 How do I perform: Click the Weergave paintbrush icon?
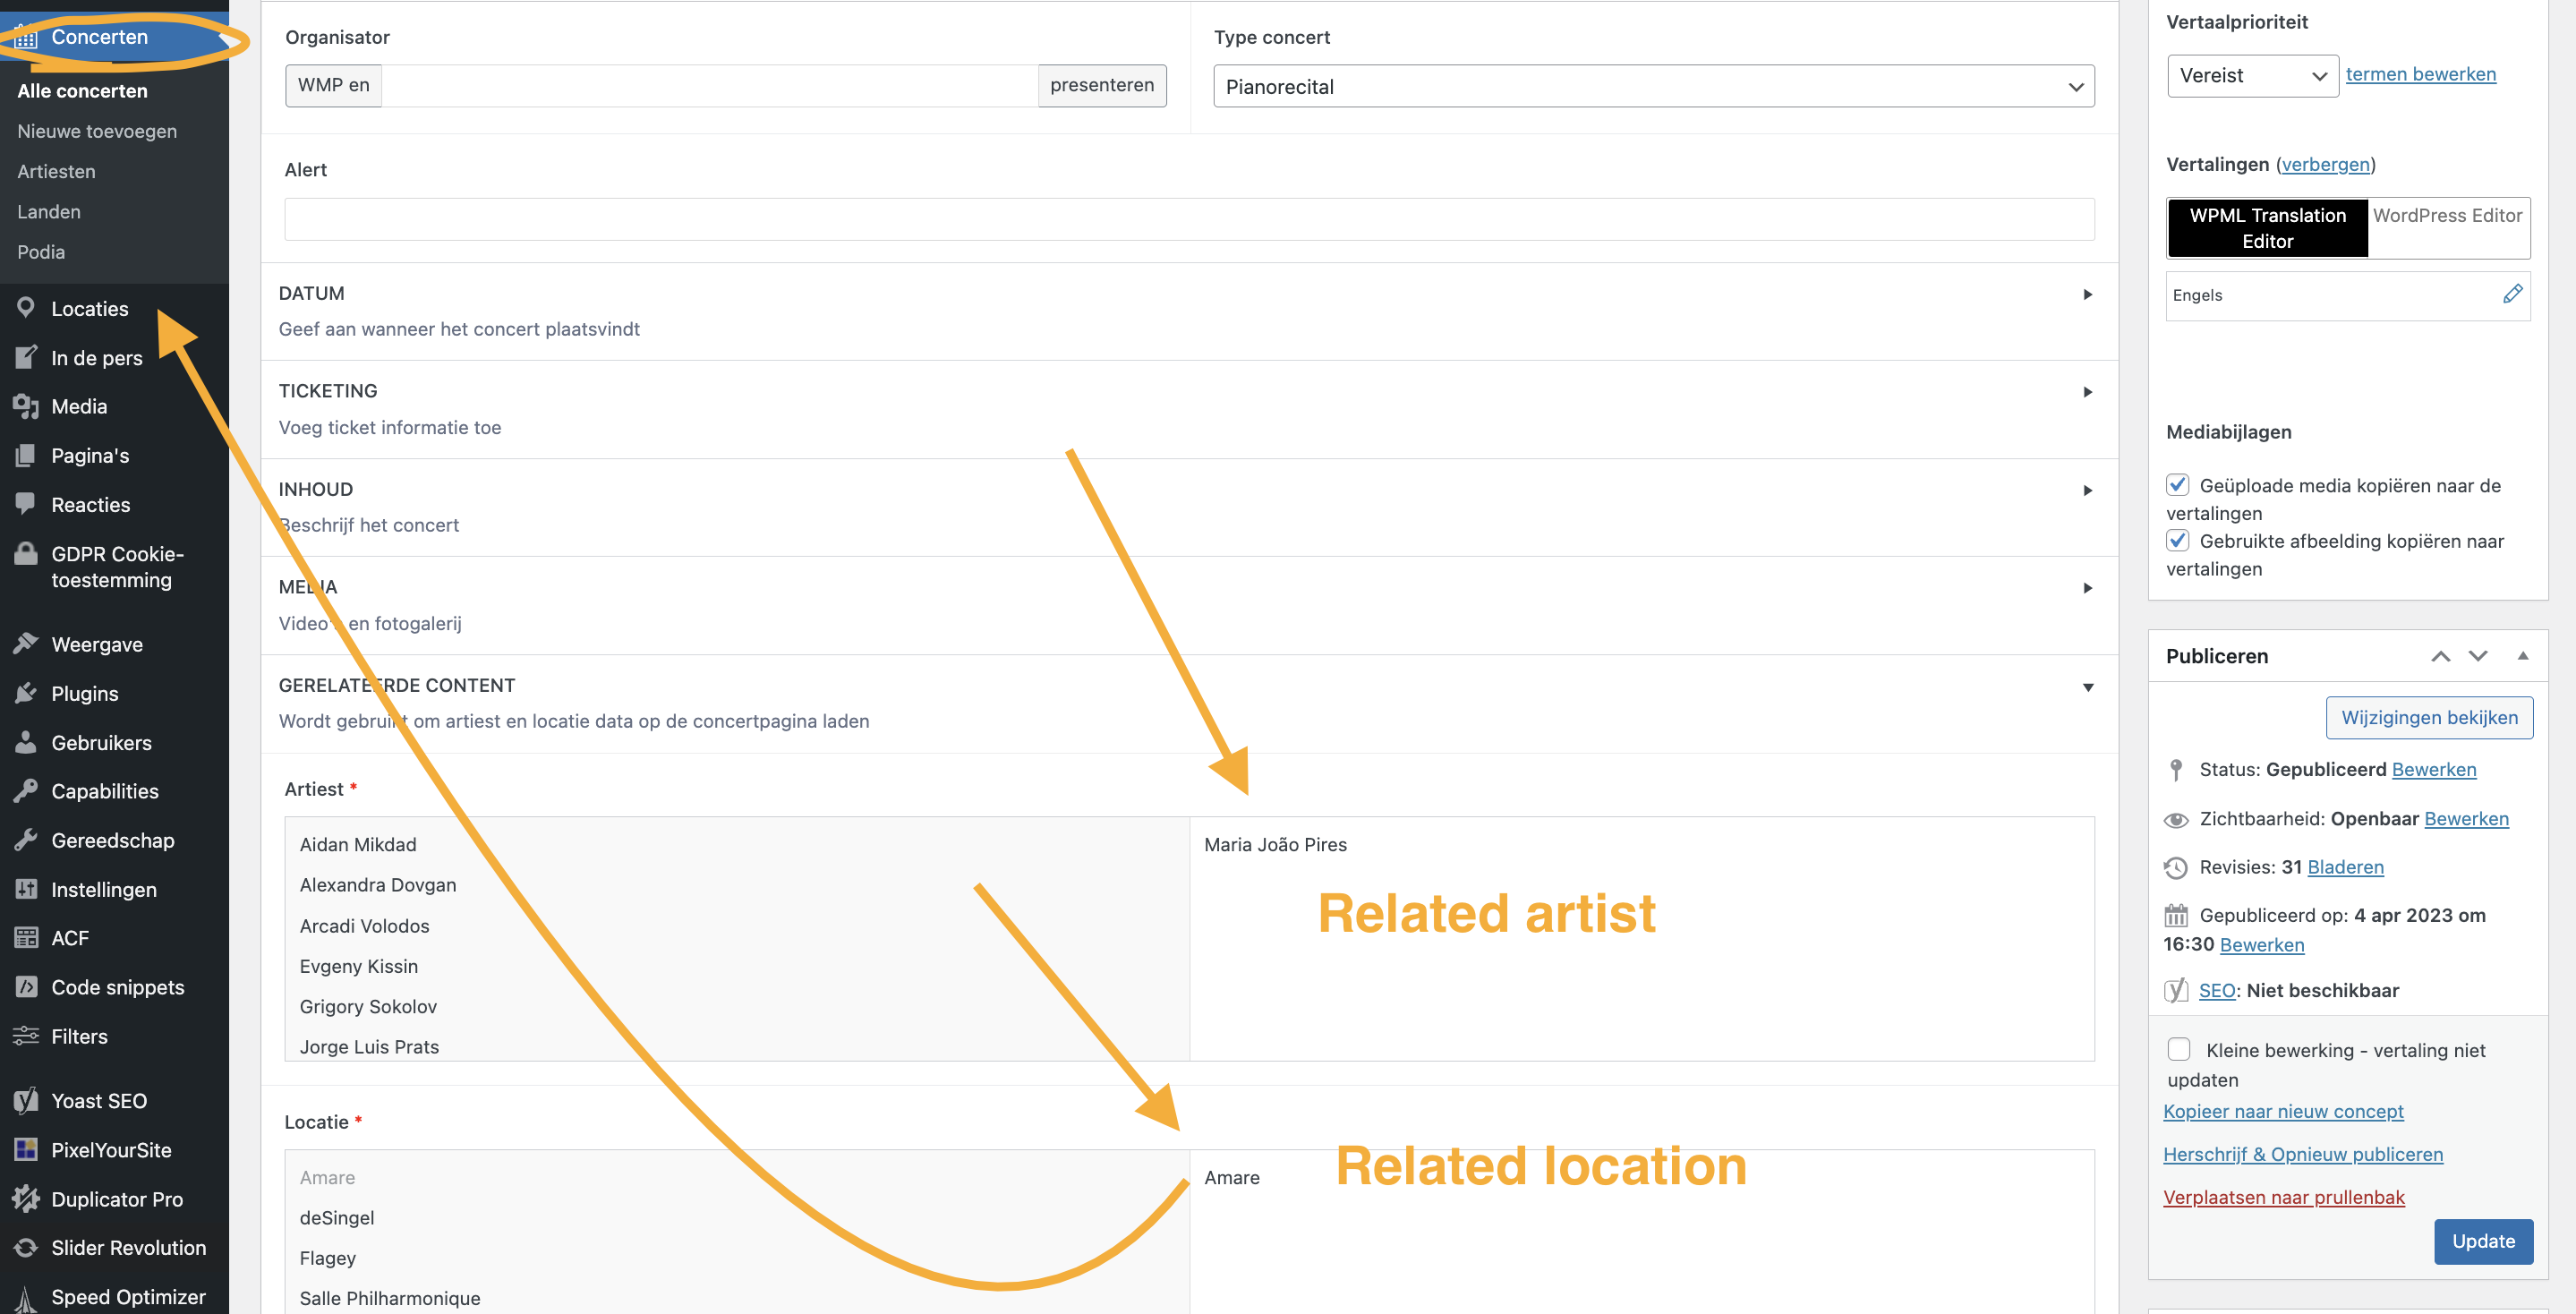[26, 644]
